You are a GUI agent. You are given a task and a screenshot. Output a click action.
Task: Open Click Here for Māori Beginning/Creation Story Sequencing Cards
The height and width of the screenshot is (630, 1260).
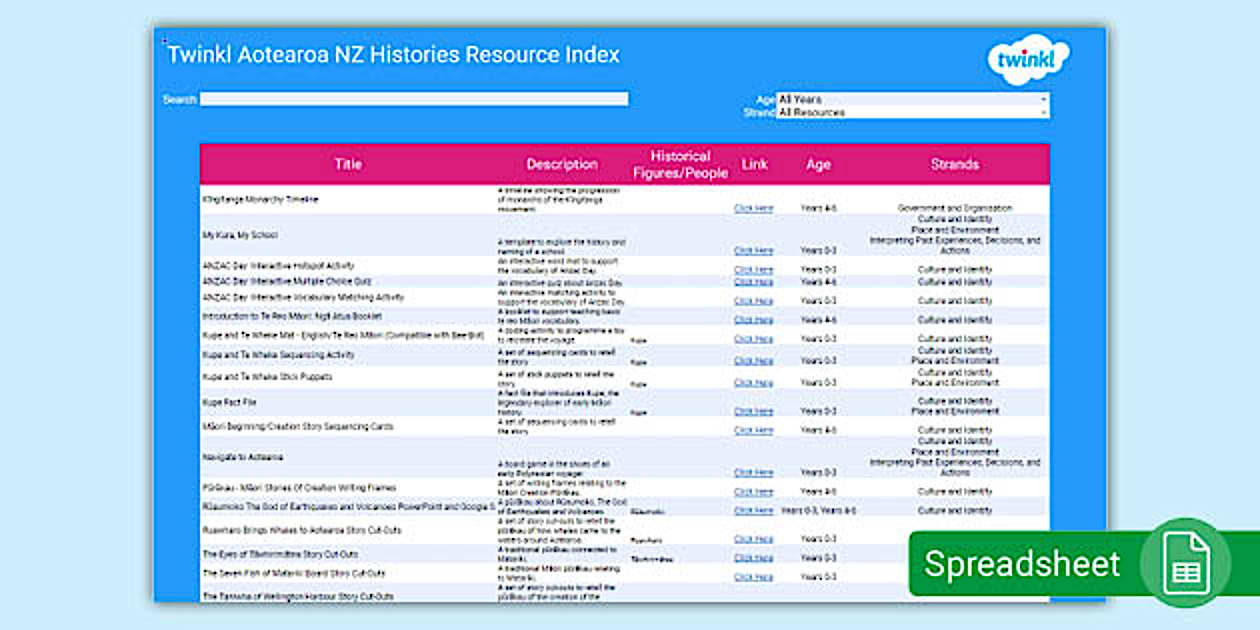[753, 430]
